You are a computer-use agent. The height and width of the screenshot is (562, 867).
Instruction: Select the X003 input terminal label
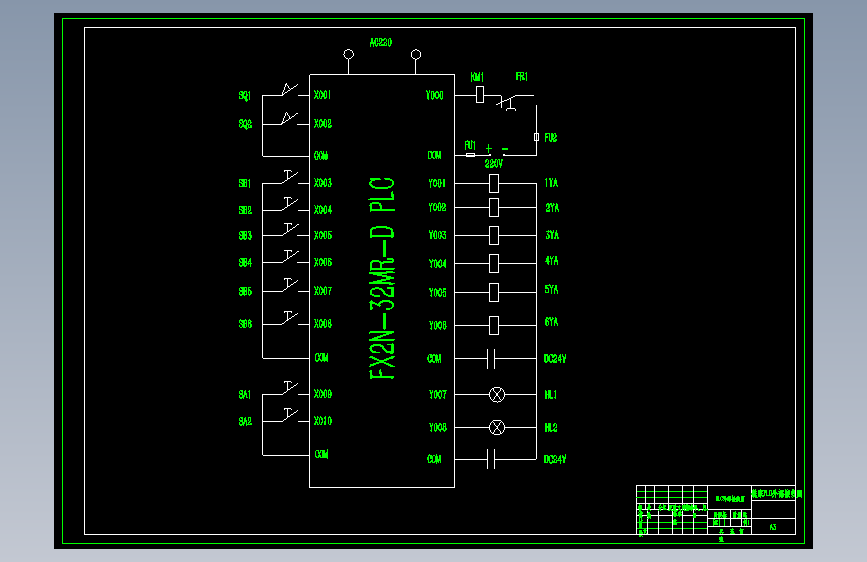[323, 183]
